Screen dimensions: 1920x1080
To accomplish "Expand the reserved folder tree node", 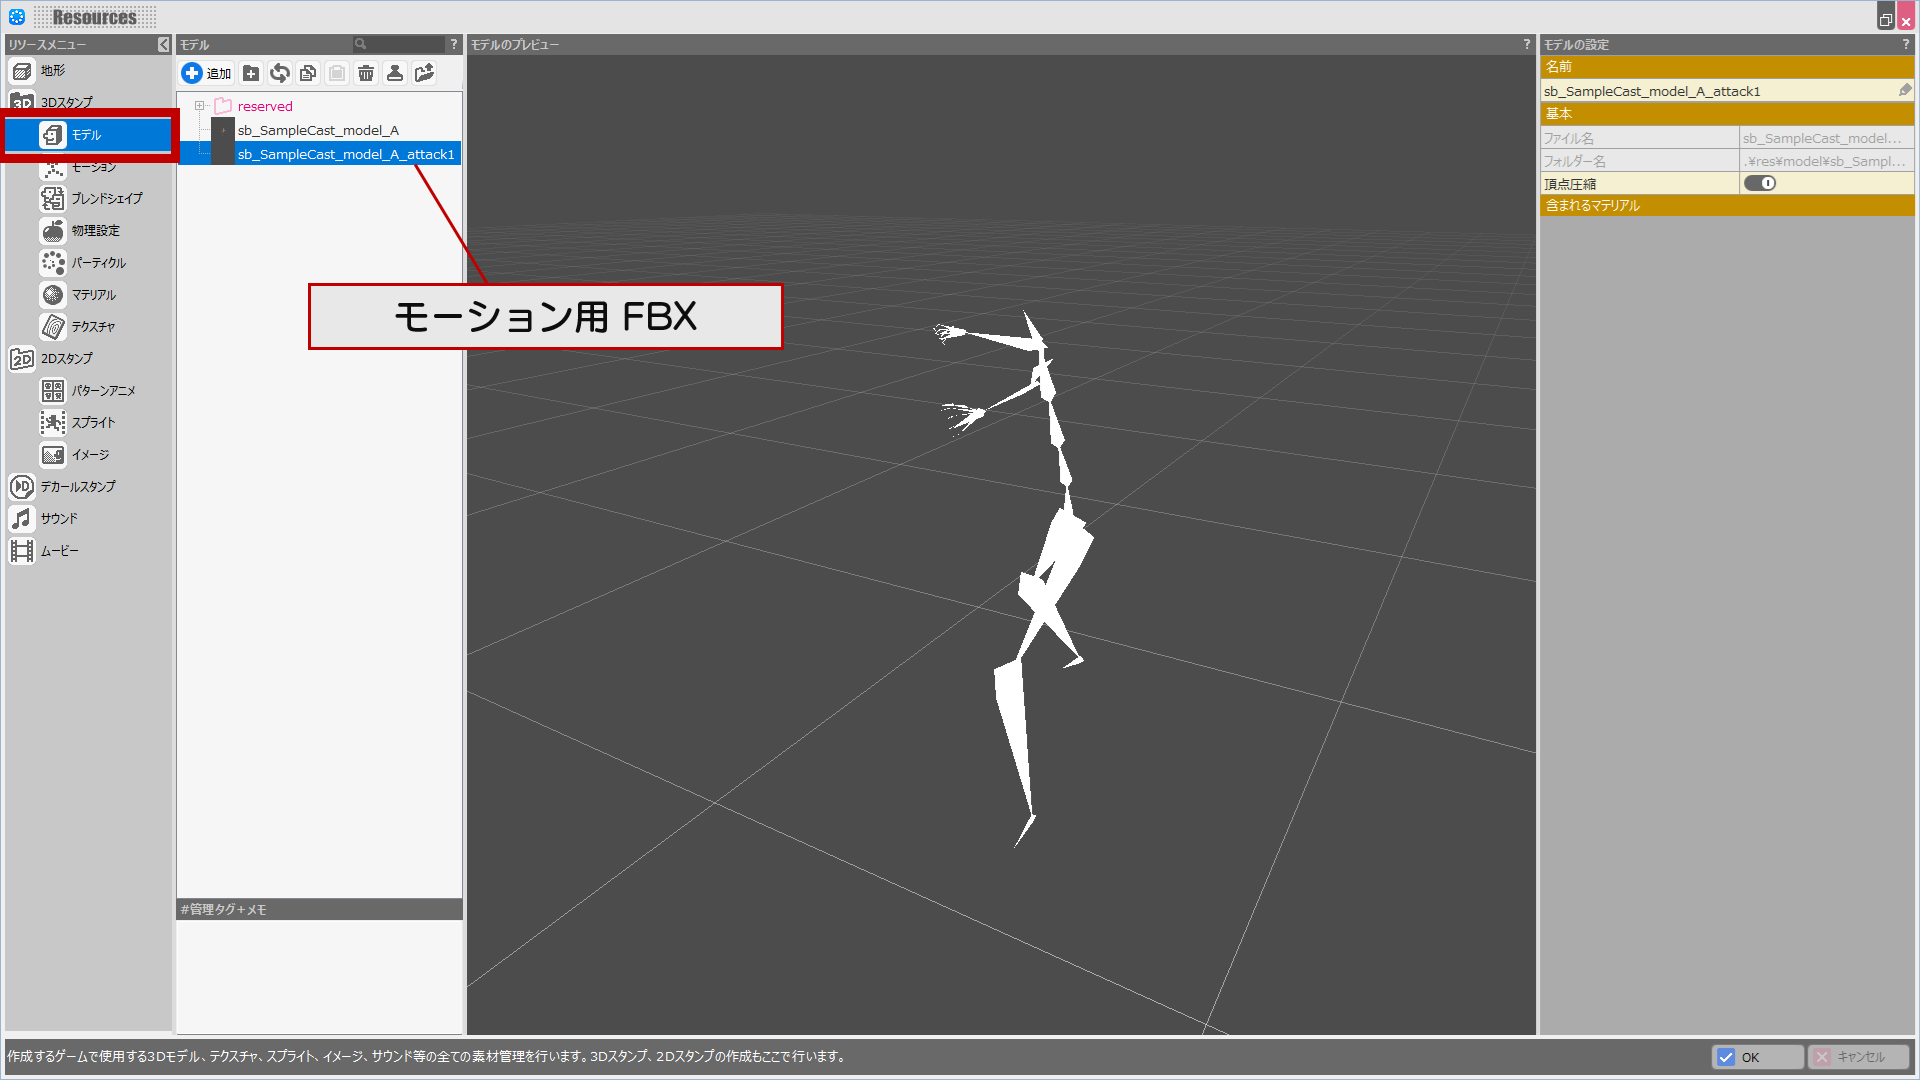I will (x=200, y=106).
